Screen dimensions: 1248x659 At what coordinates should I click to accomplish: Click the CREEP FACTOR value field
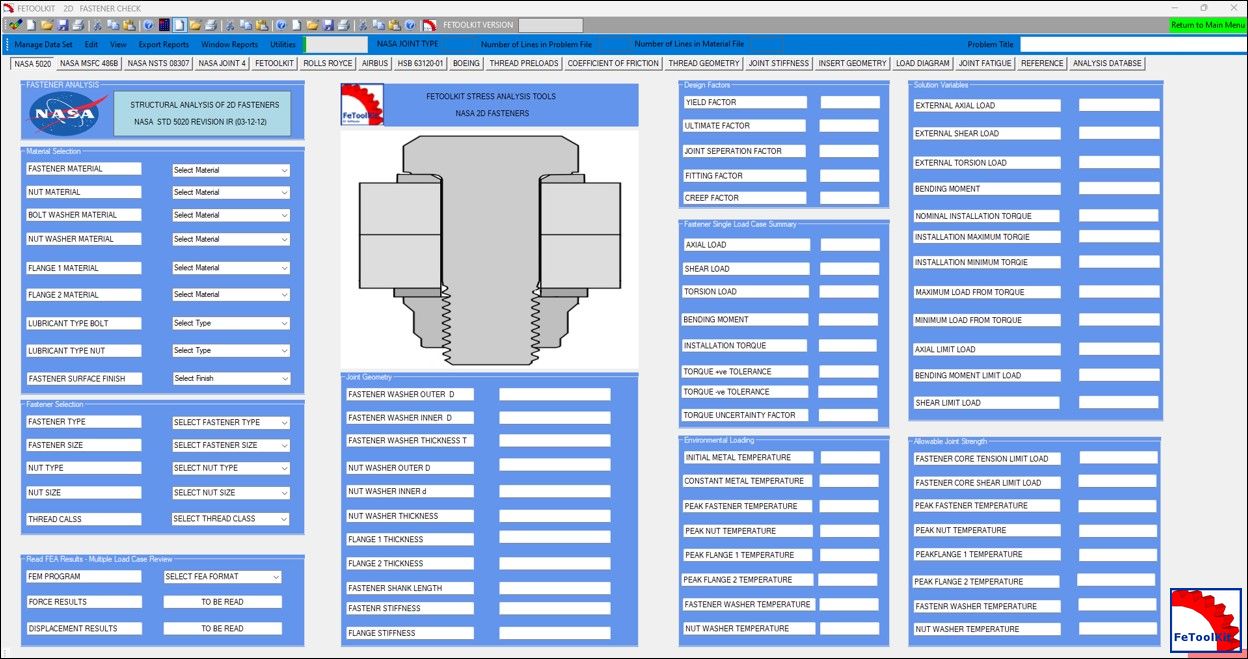coord(850,198)
